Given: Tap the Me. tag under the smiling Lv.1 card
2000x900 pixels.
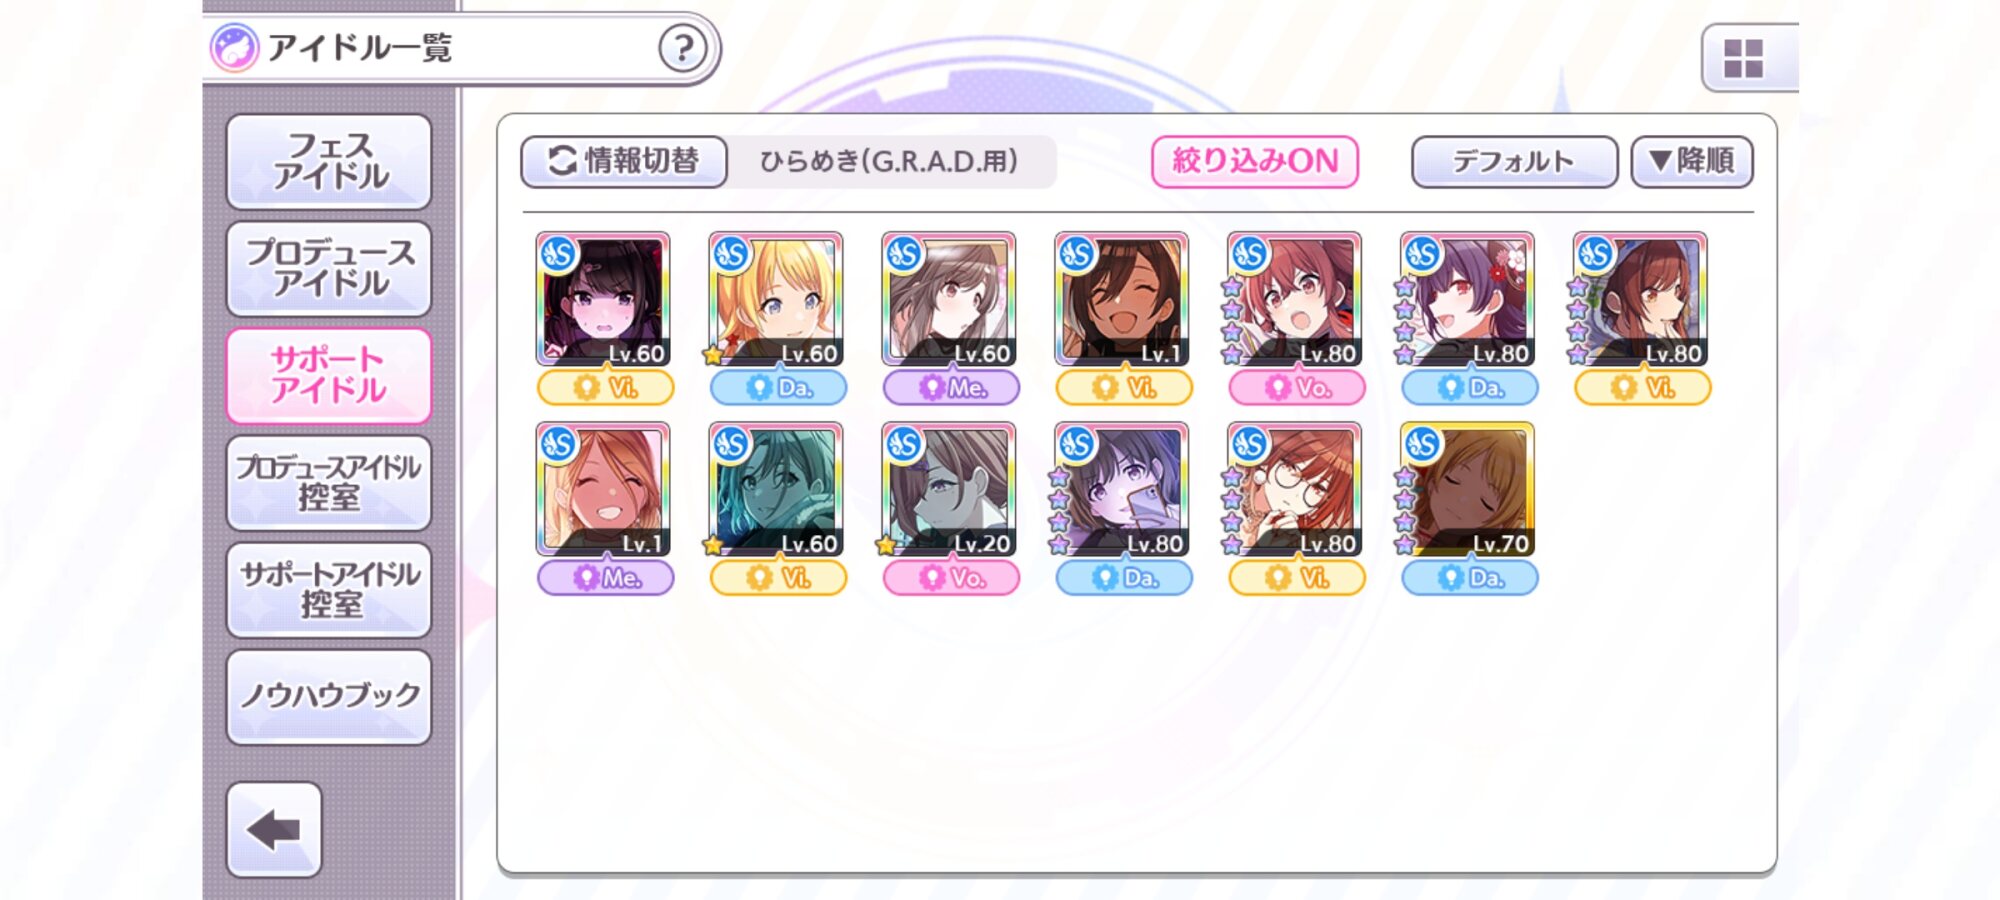Looking at the screenshot, I should pyautogui.click(x=605, y=578).
